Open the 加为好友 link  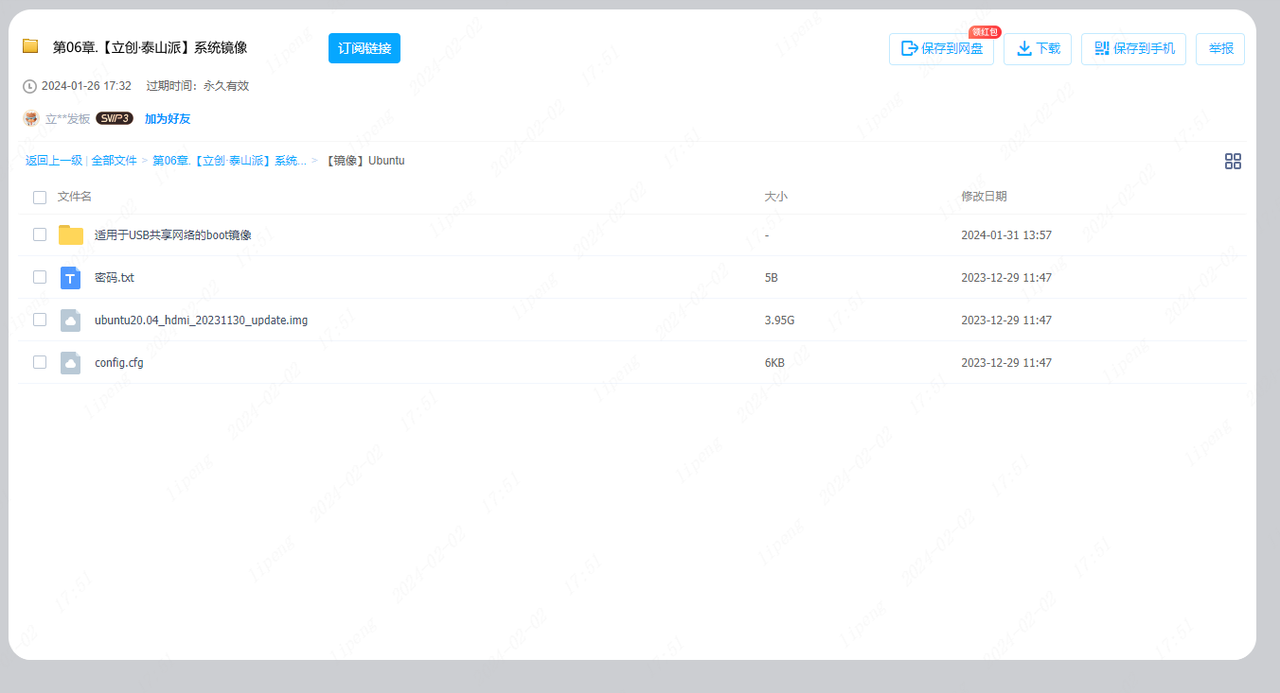coord(167,117)
